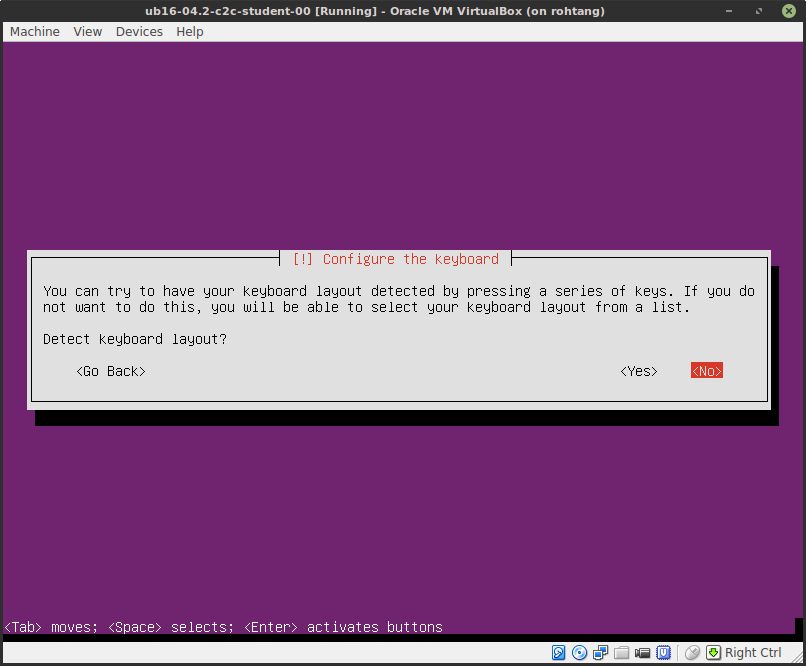The image size is (806, 666).
Task: Click the Right Ctrl host key label
Action: (x=751, y=652)
